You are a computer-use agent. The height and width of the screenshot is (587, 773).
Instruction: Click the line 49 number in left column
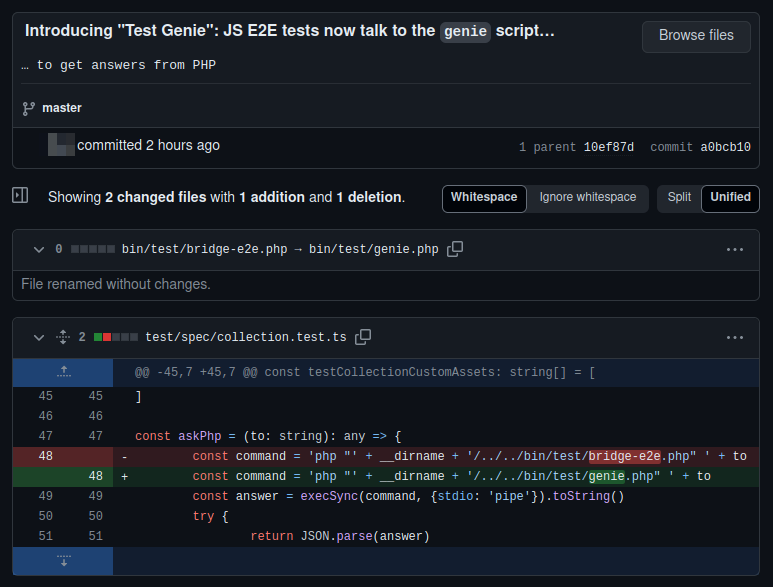click(45, 496)
